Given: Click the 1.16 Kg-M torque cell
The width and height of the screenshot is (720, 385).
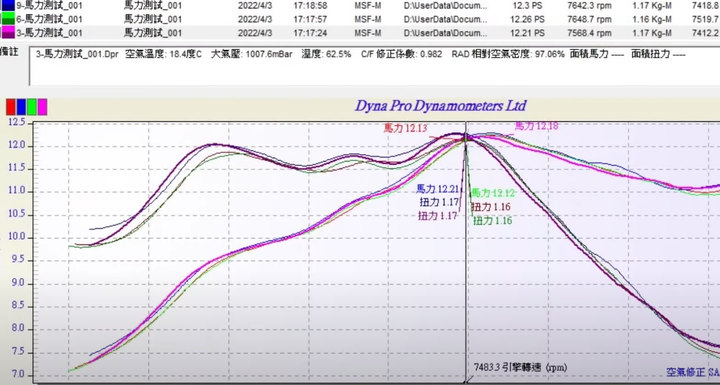Looking at the screenshot, I should pyautogui.click(x=652, y=19).
